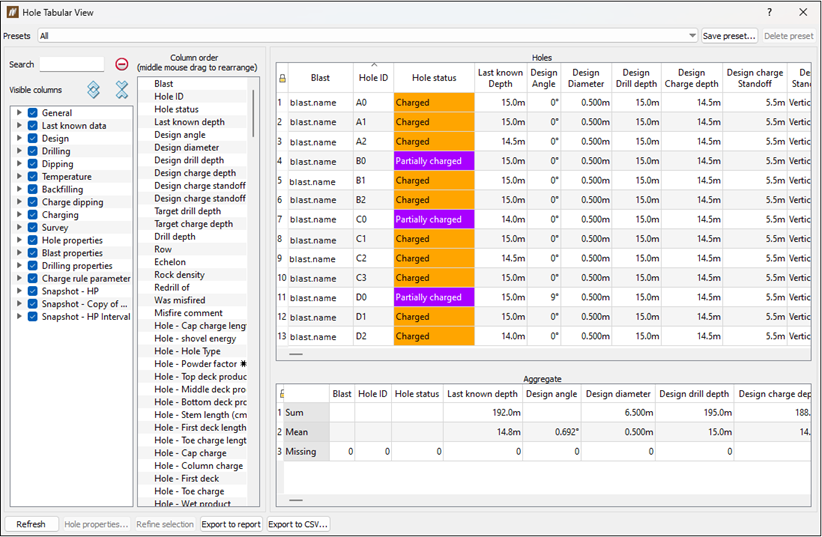The width and height of the screenshot is (822, 537).
Task: Select the Design Diameter column header
Action: click(x=586, y=78)
